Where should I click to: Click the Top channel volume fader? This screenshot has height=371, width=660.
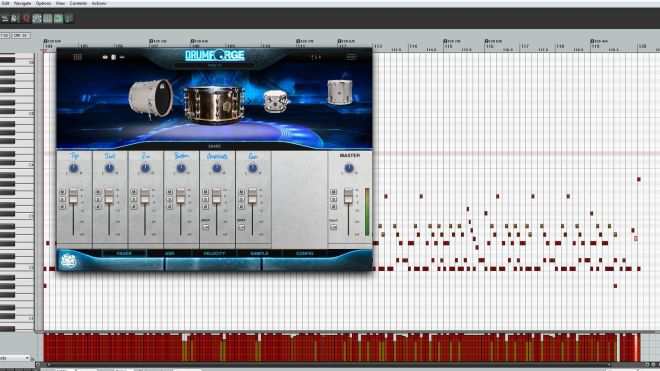point(74,196)
